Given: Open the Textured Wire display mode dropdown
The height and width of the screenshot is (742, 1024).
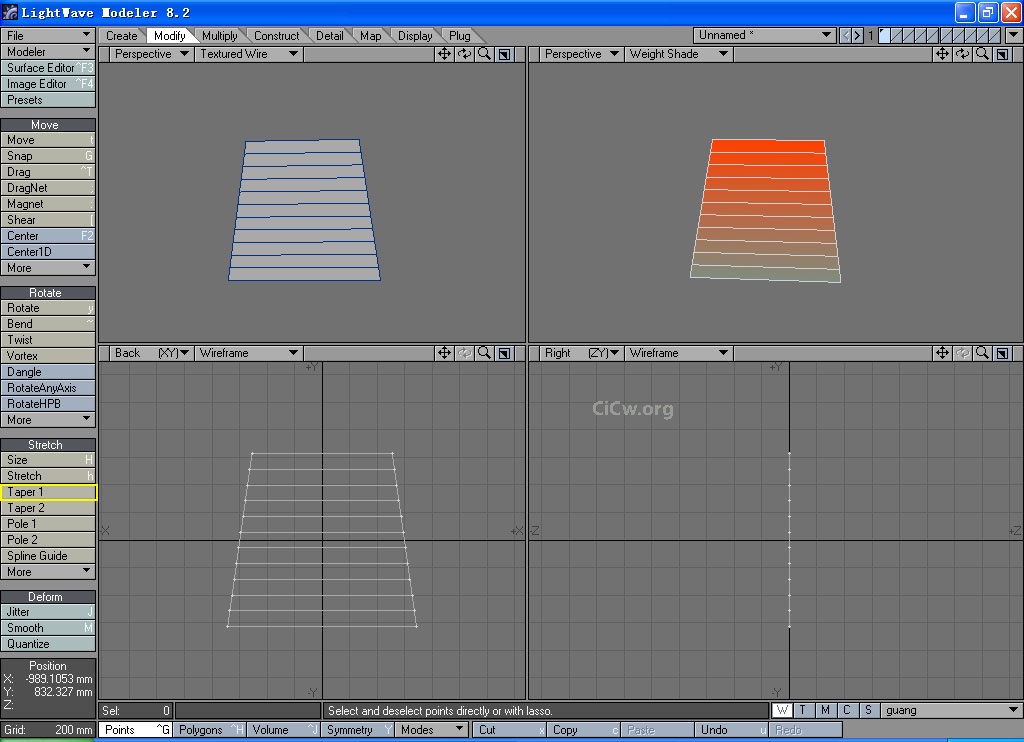Looking at the screenshot, I should (x=249, y=54).
